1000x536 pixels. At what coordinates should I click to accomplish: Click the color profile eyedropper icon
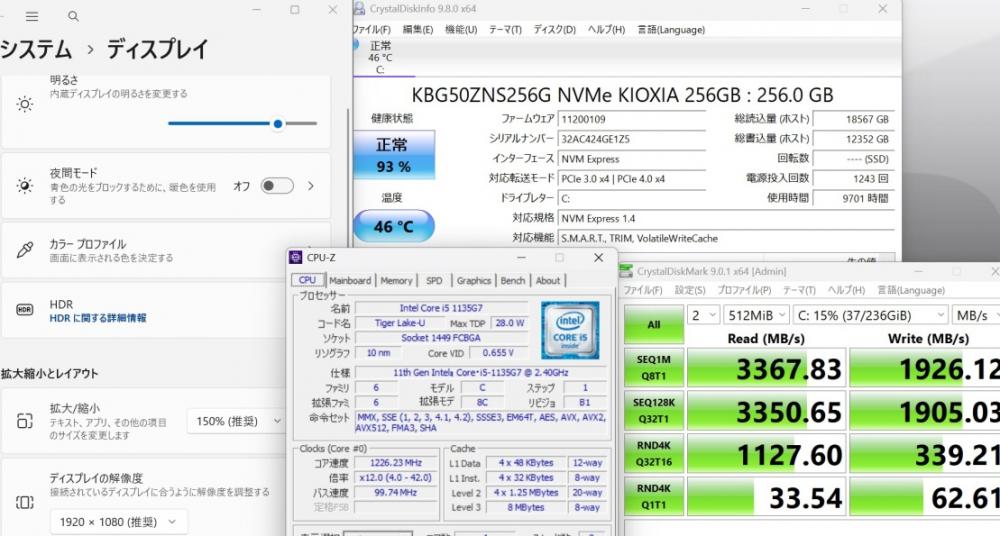tap(25, 249)
